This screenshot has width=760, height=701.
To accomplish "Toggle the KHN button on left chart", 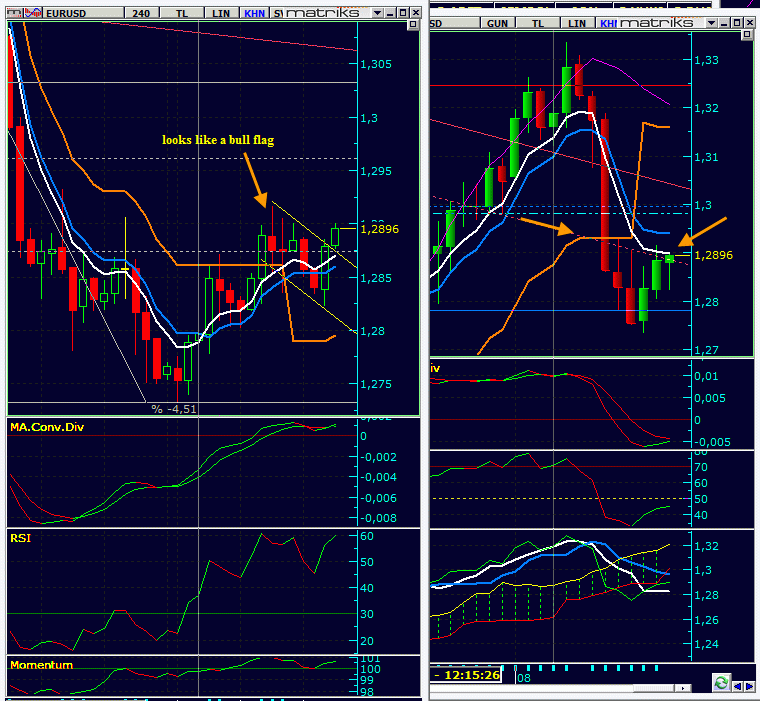I will 255,13.
